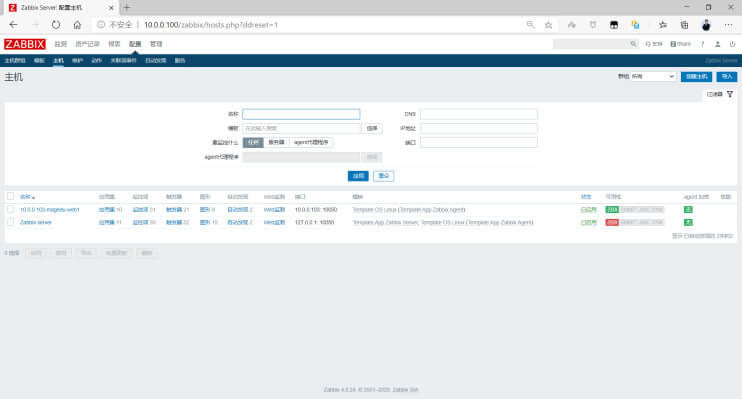Focus the Name filter input field
742x399 pixels.
point(301,114)
